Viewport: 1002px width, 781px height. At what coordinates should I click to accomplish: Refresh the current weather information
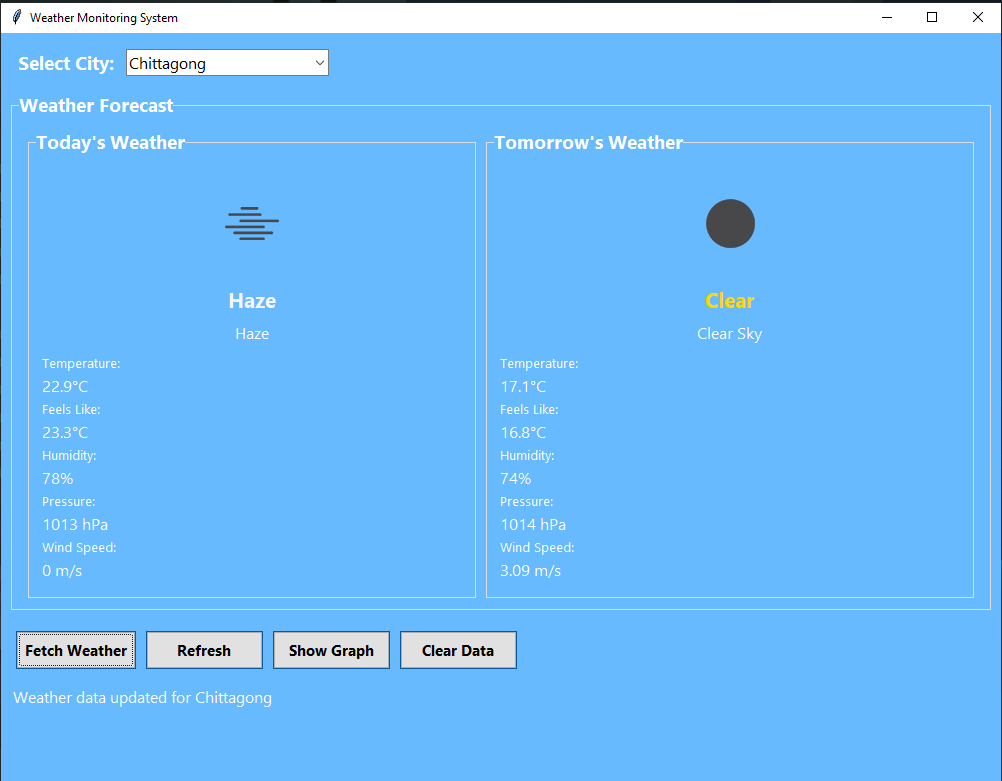pyautogui.click(x=204, y=650)
